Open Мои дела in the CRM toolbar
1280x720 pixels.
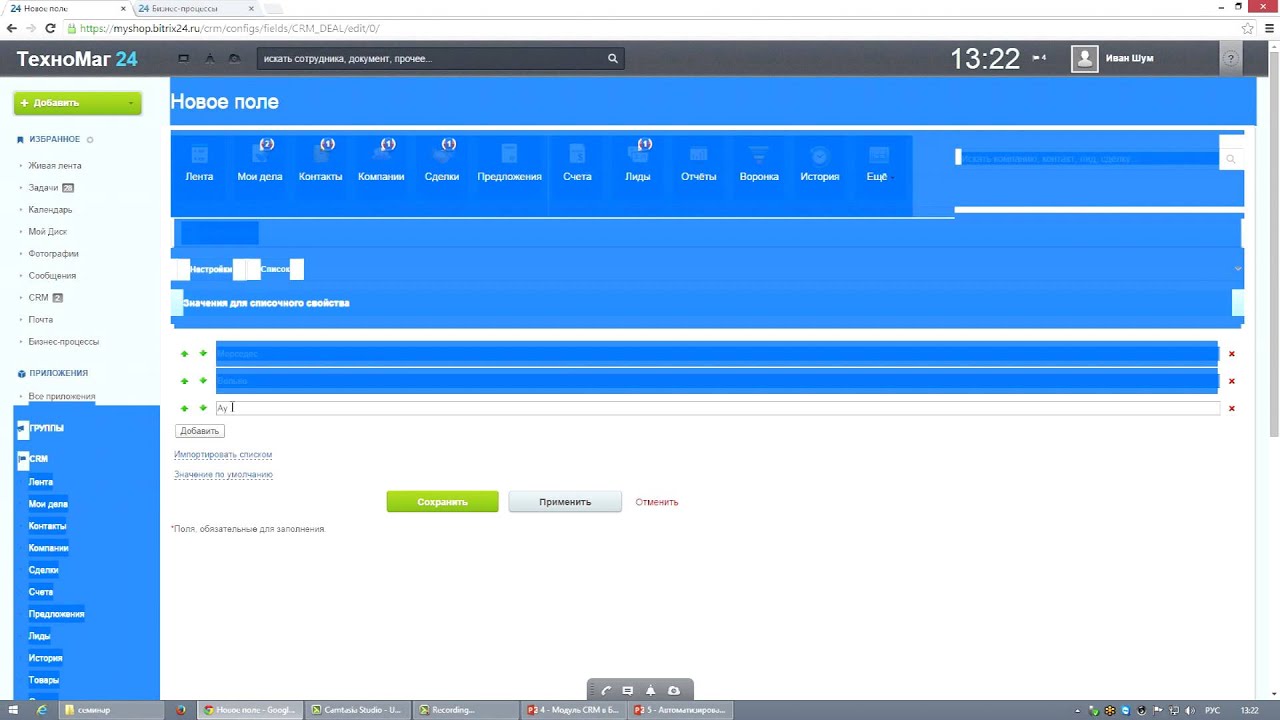tap(259, 161)
